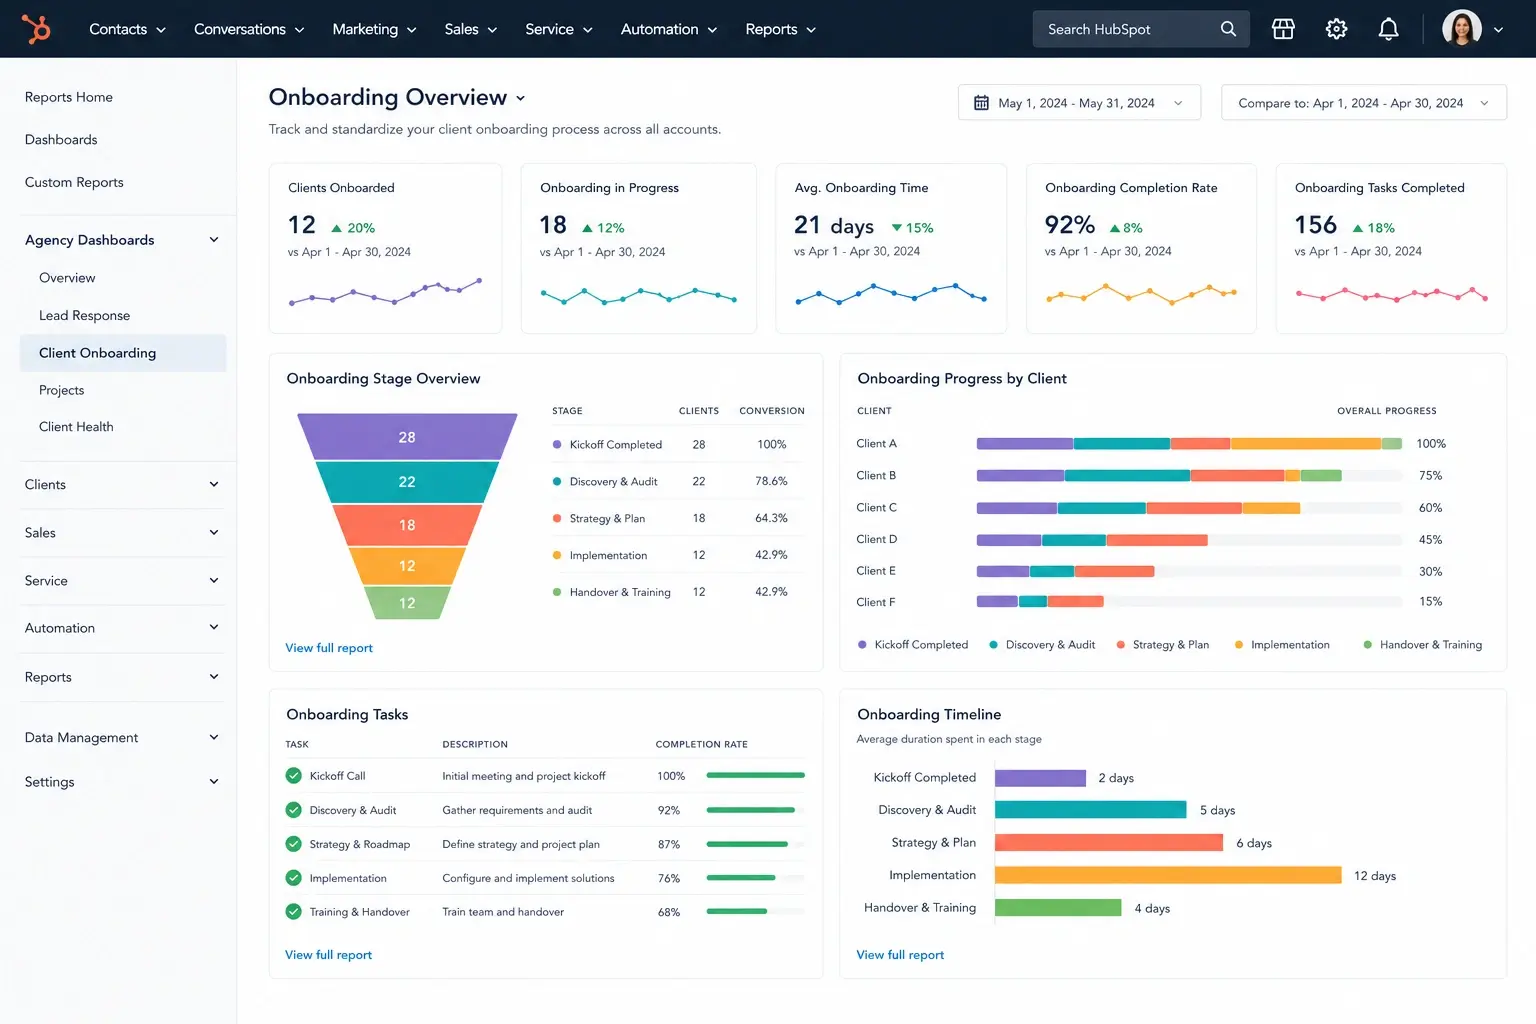View full report under Onboarding Timeline
Image resolution: width=1536 pixels, height=1024 pixels.
pos(900,955)
